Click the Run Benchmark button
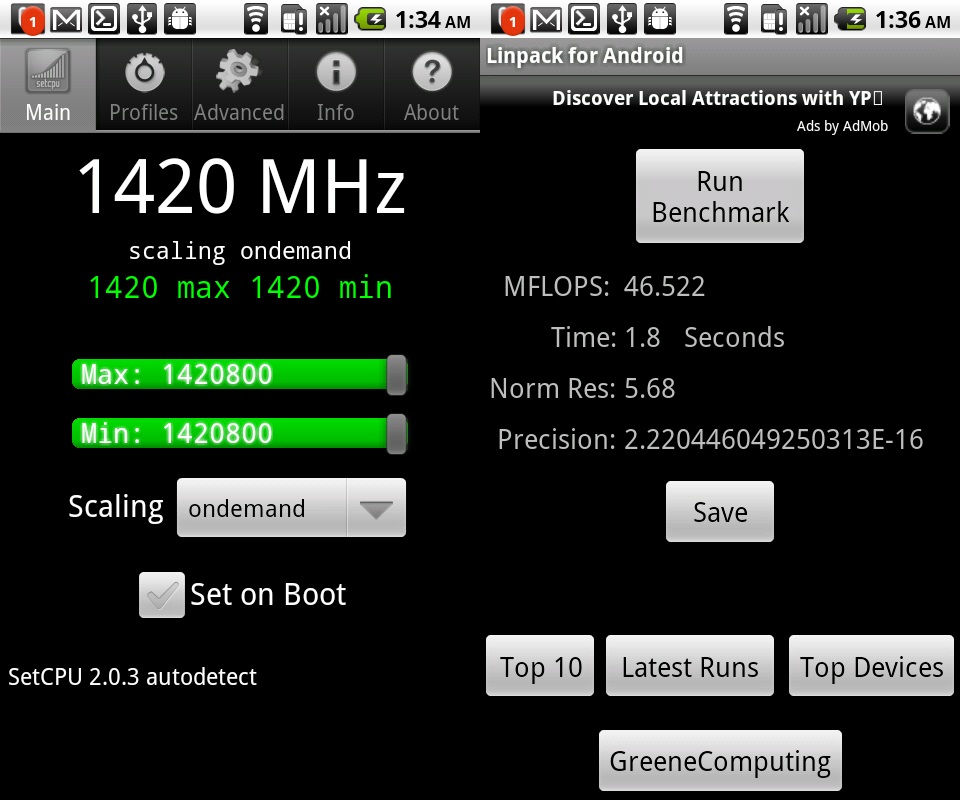Screen dimensions: 960x800 pos(719,196)
